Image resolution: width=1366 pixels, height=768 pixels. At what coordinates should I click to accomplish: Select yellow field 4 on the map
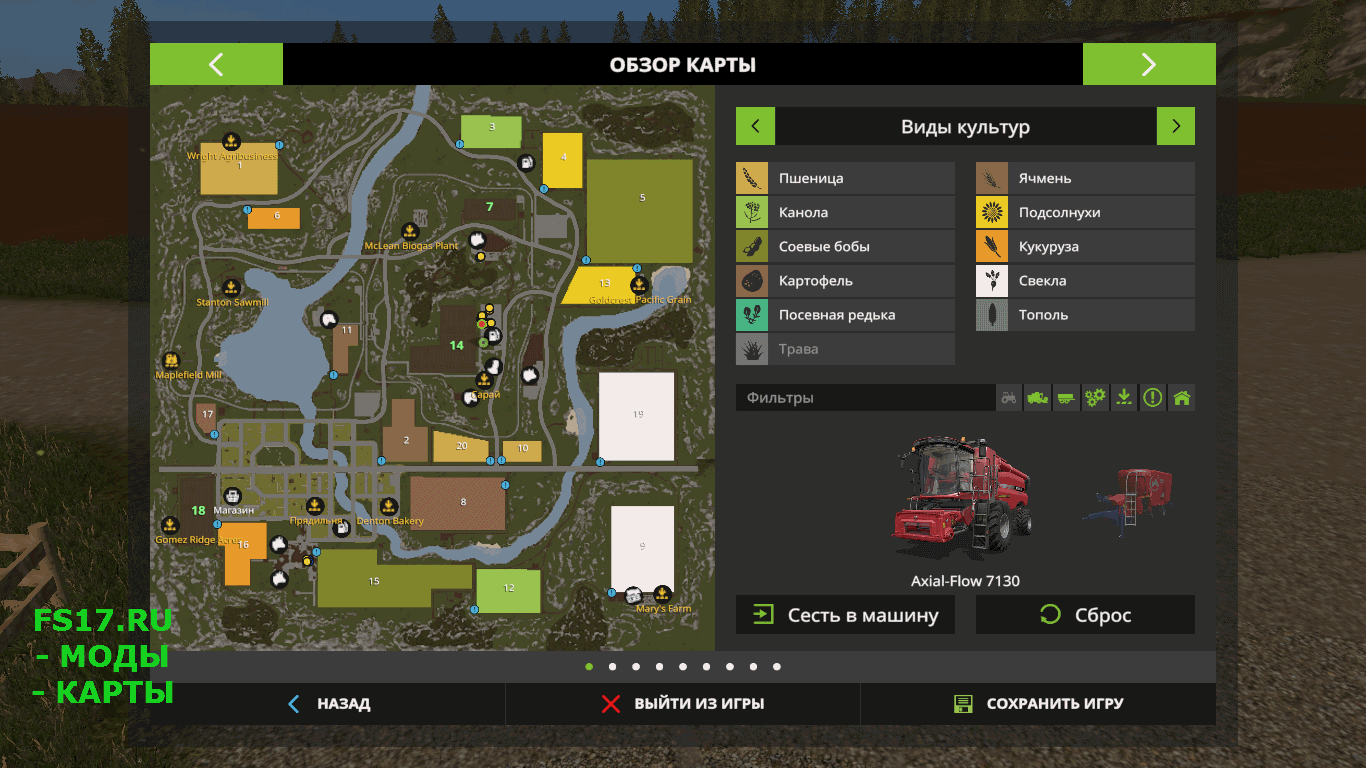point(563,160)
